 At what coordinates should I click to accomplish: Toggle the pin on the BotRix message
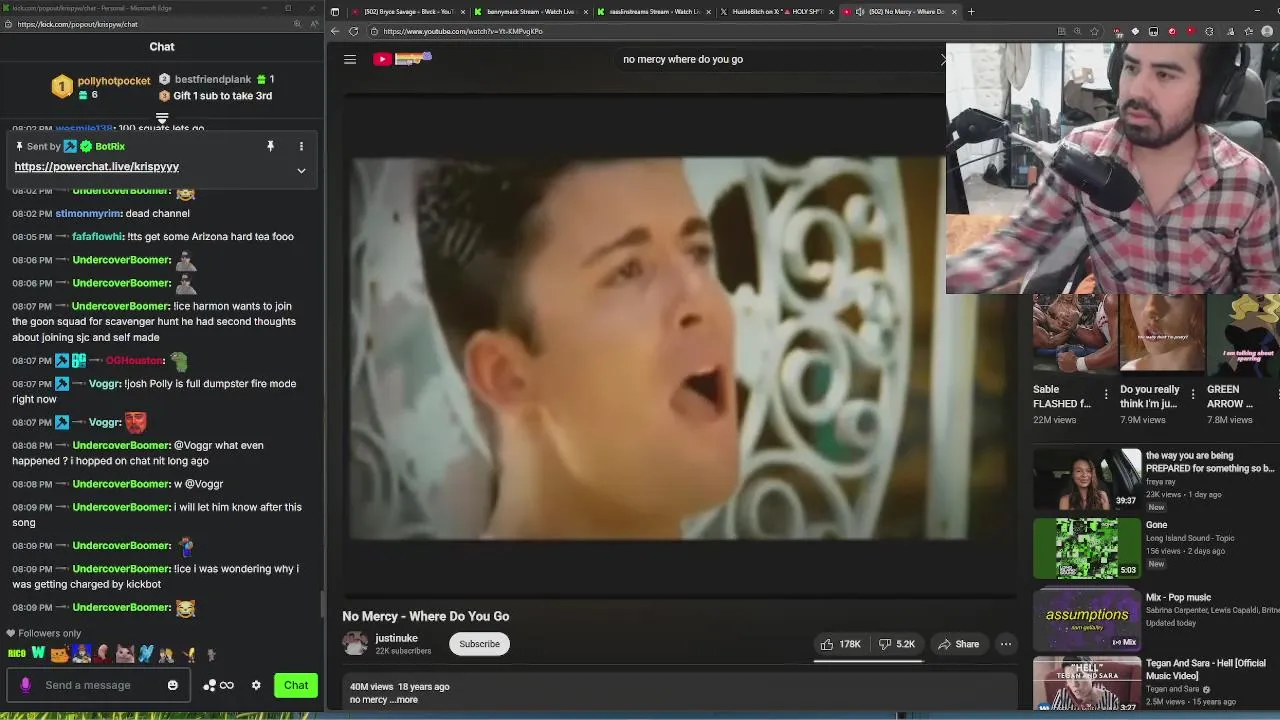tap(270, 146)
